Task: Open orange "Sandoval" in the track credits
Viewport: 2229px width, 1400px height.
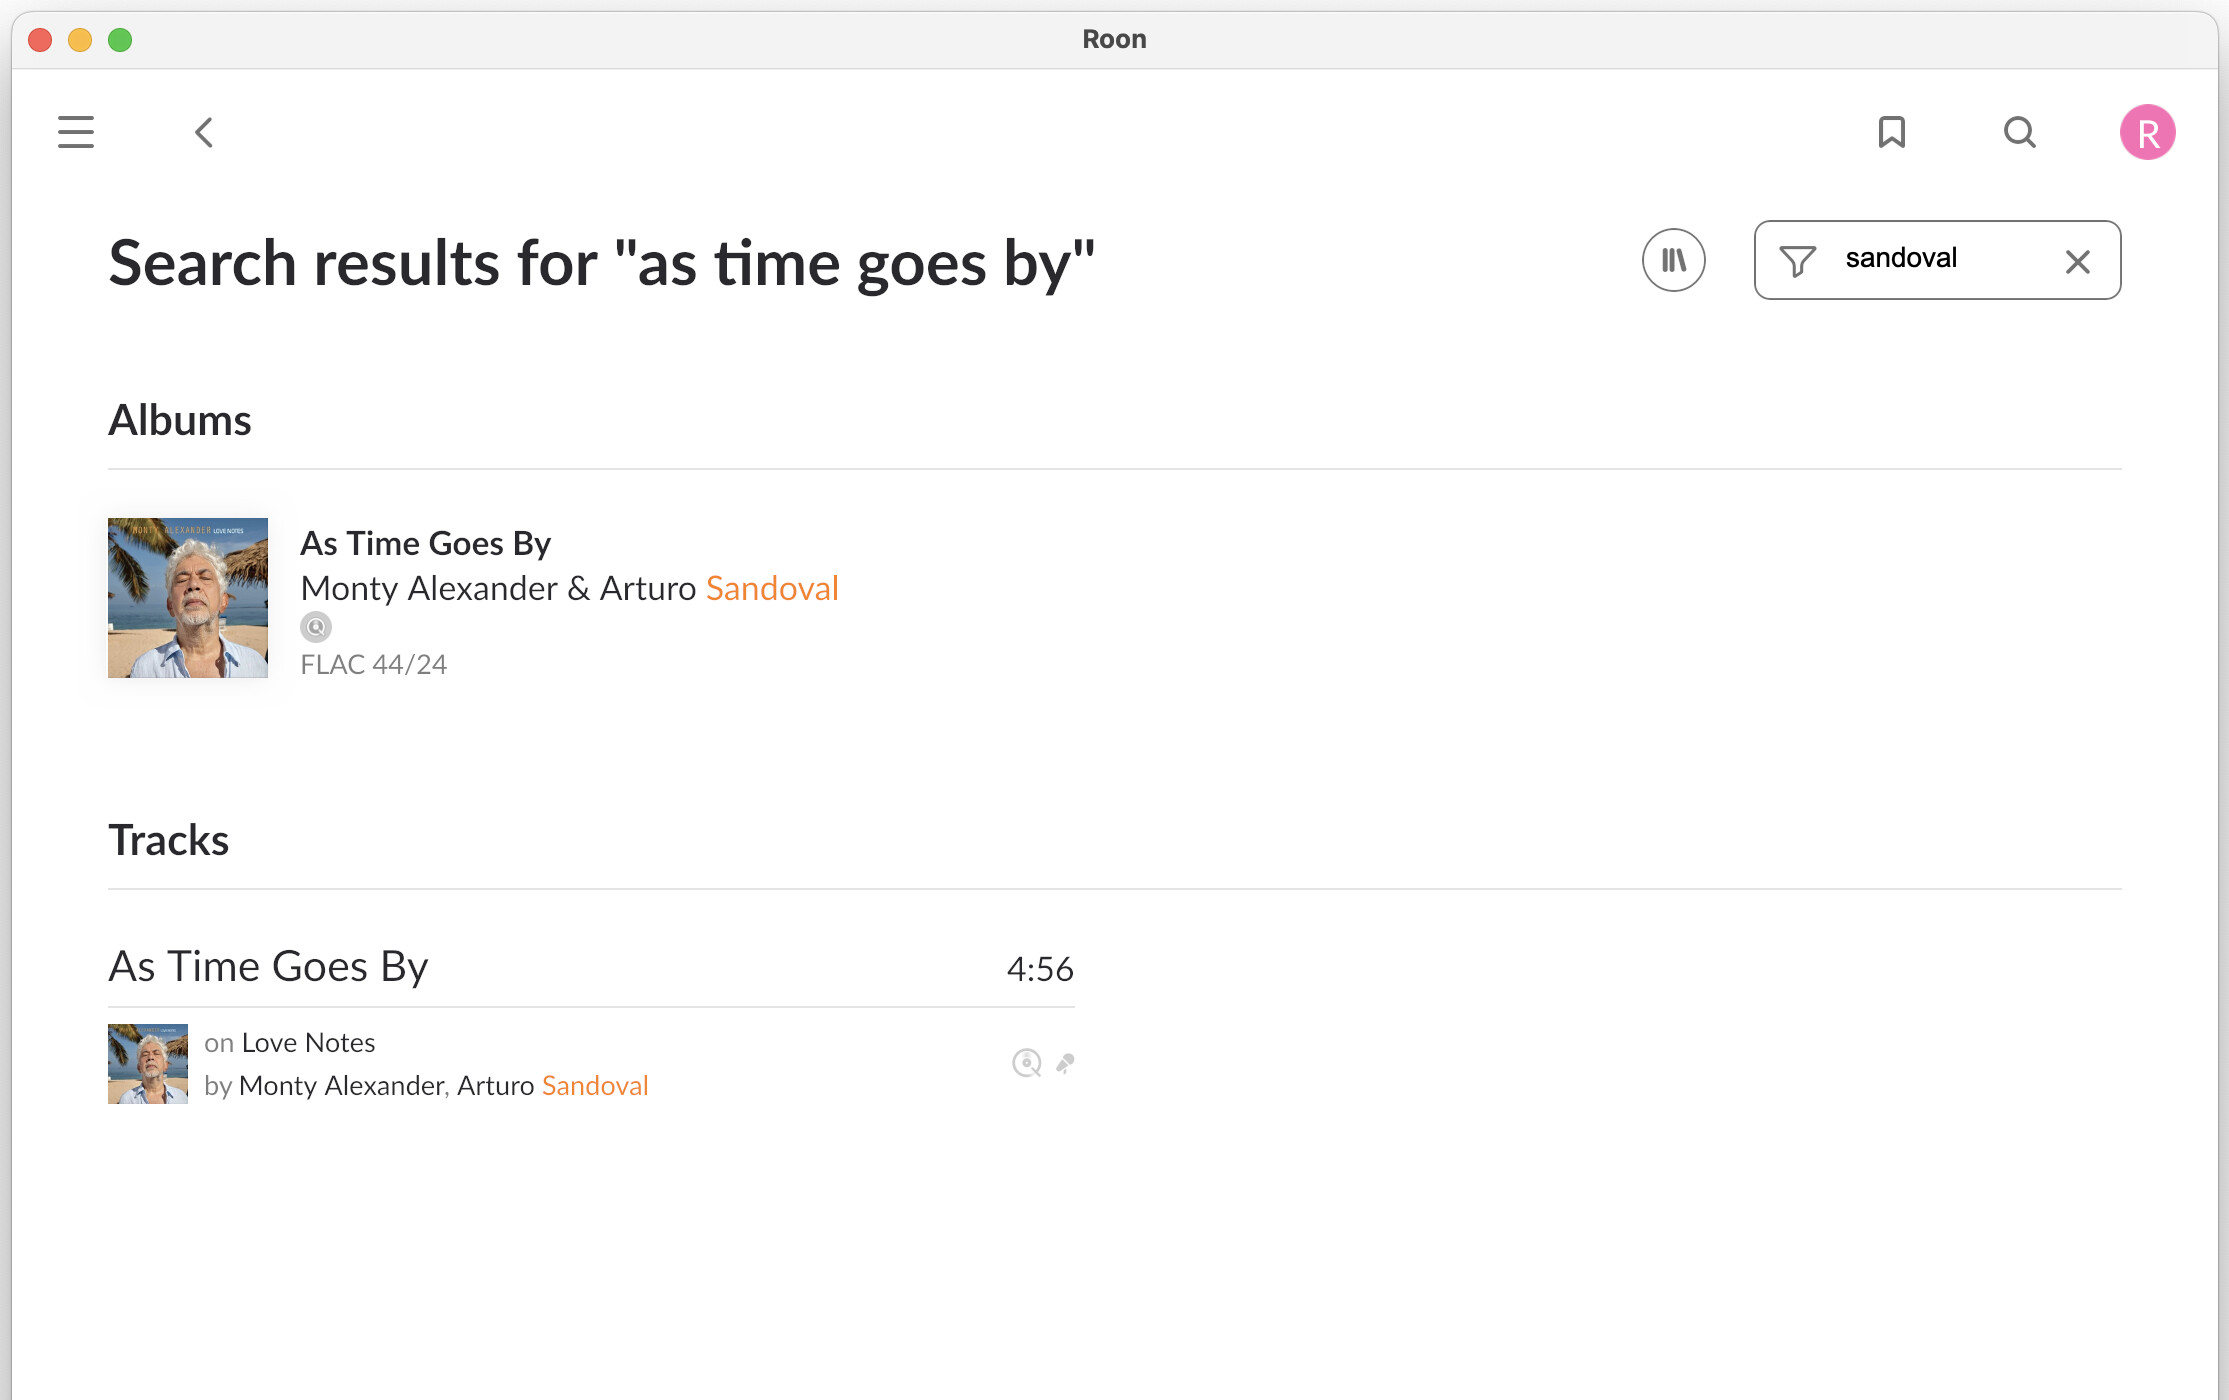Action: [x=595, y=1086]
